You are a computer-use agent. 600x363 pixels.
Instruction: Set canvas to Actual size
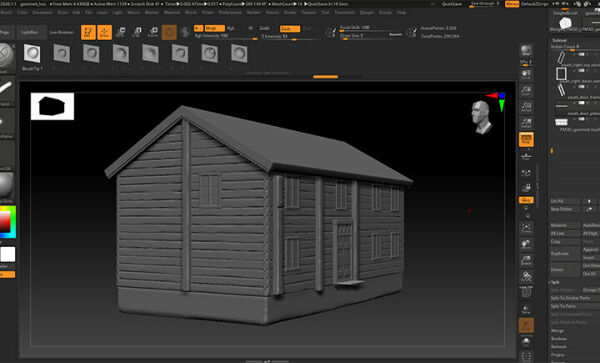pyautogui.click(x=526, y=107)
